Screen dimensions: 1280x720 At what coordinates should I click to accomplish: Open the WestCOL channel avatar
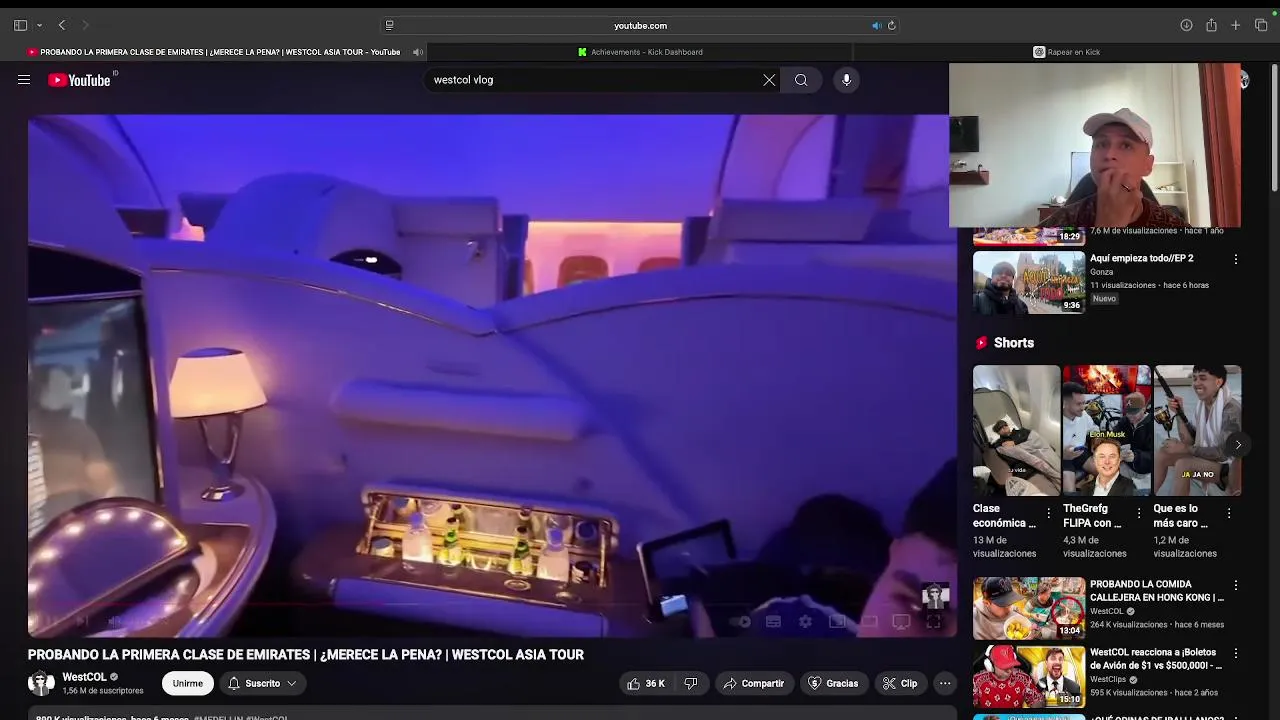click(x=41, y=683)
